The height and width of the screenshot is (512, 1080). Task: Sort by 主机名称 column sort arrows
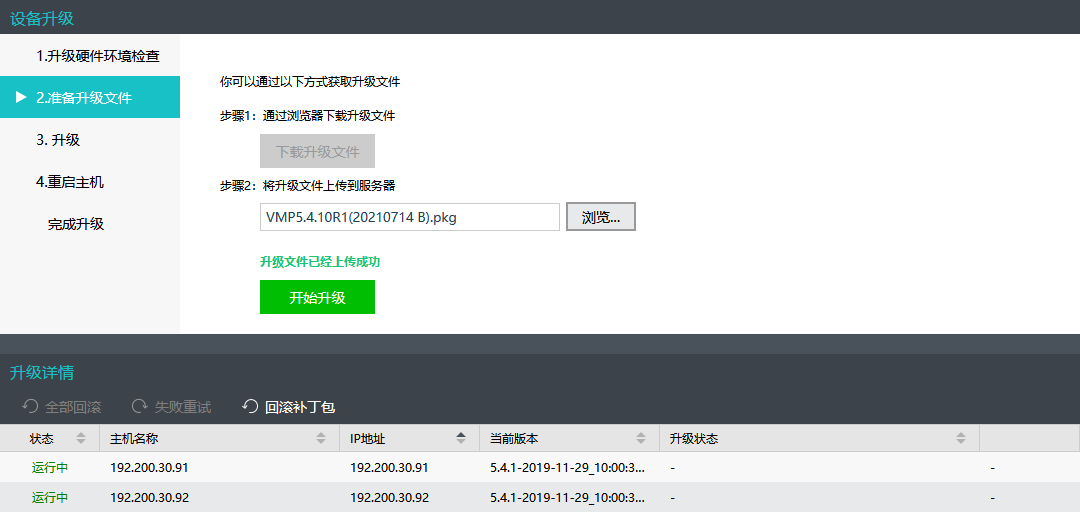coord(321,439)
